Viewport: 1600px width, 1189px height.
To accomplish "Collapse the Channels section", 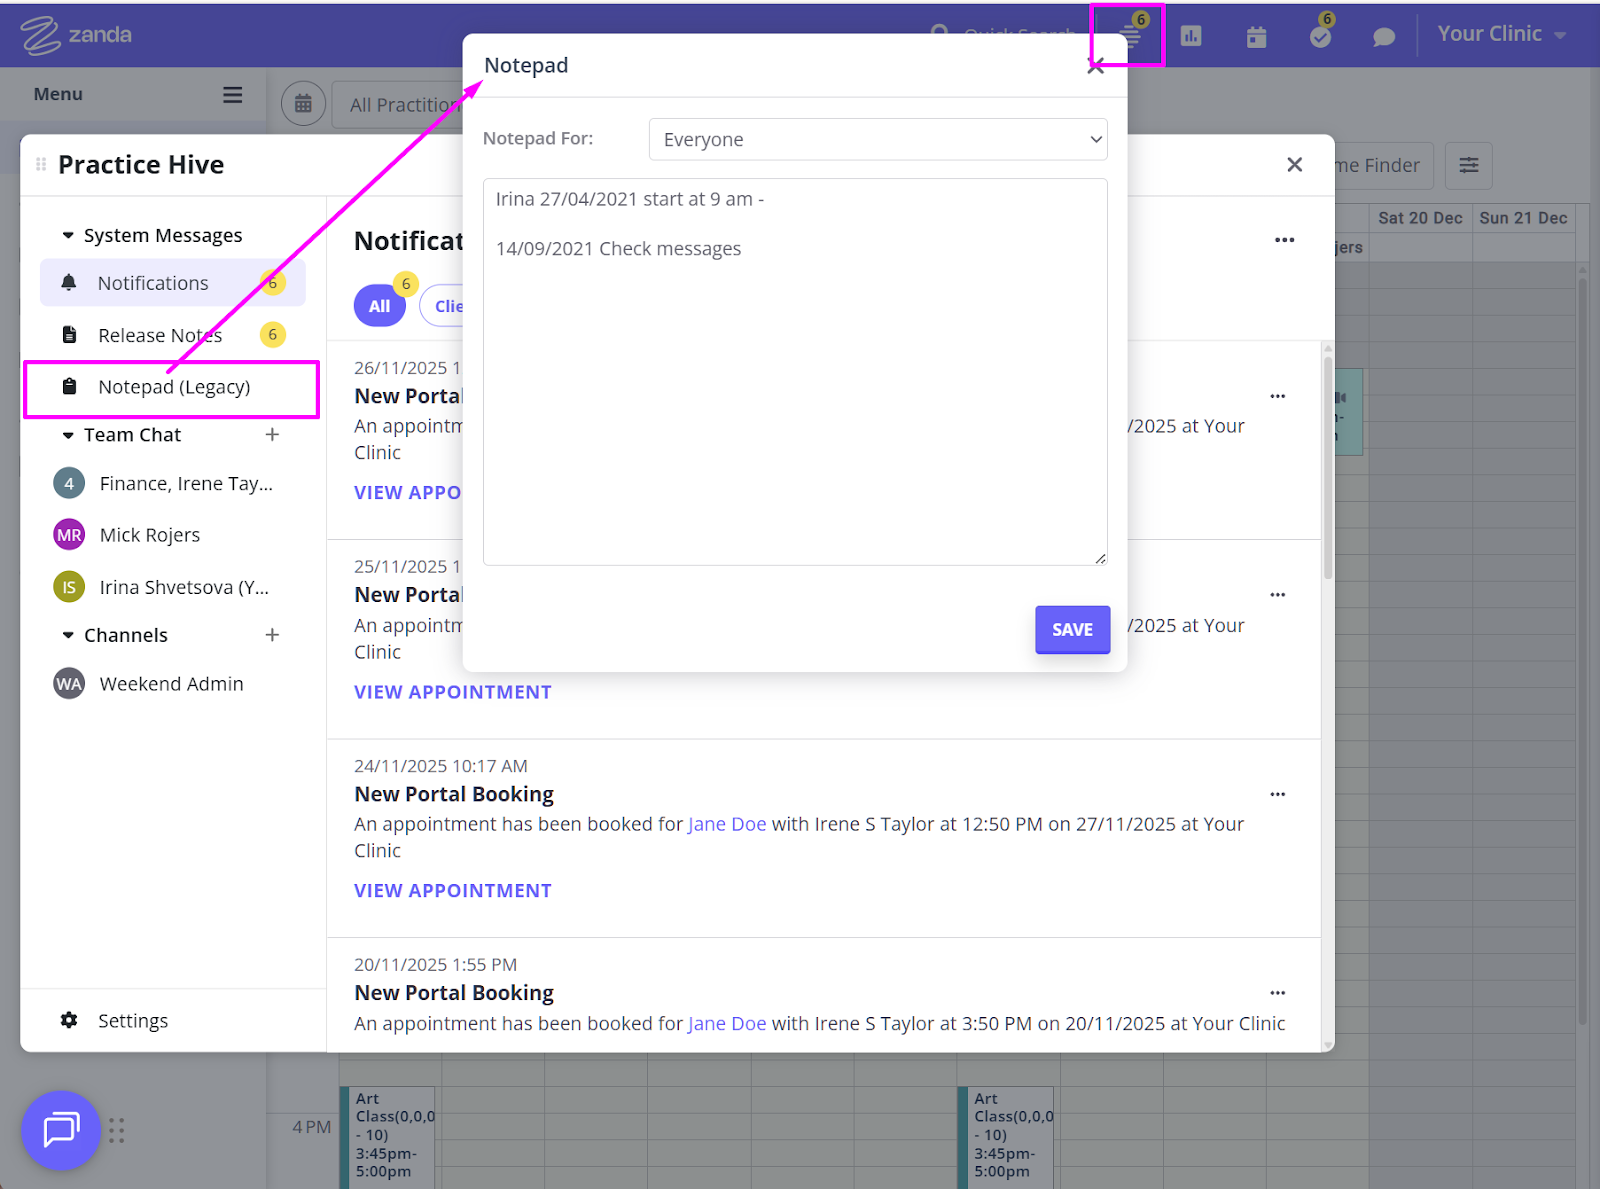I will [x=68, y=635].
